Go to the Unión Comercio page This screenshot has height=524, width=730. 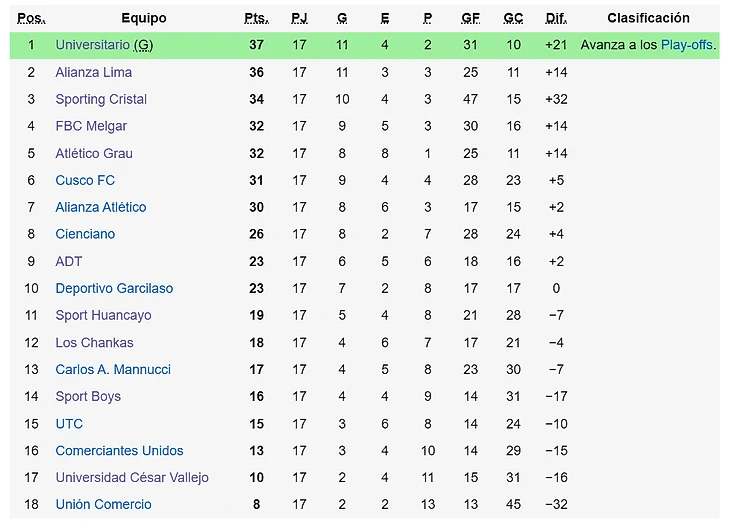[103, 504]
